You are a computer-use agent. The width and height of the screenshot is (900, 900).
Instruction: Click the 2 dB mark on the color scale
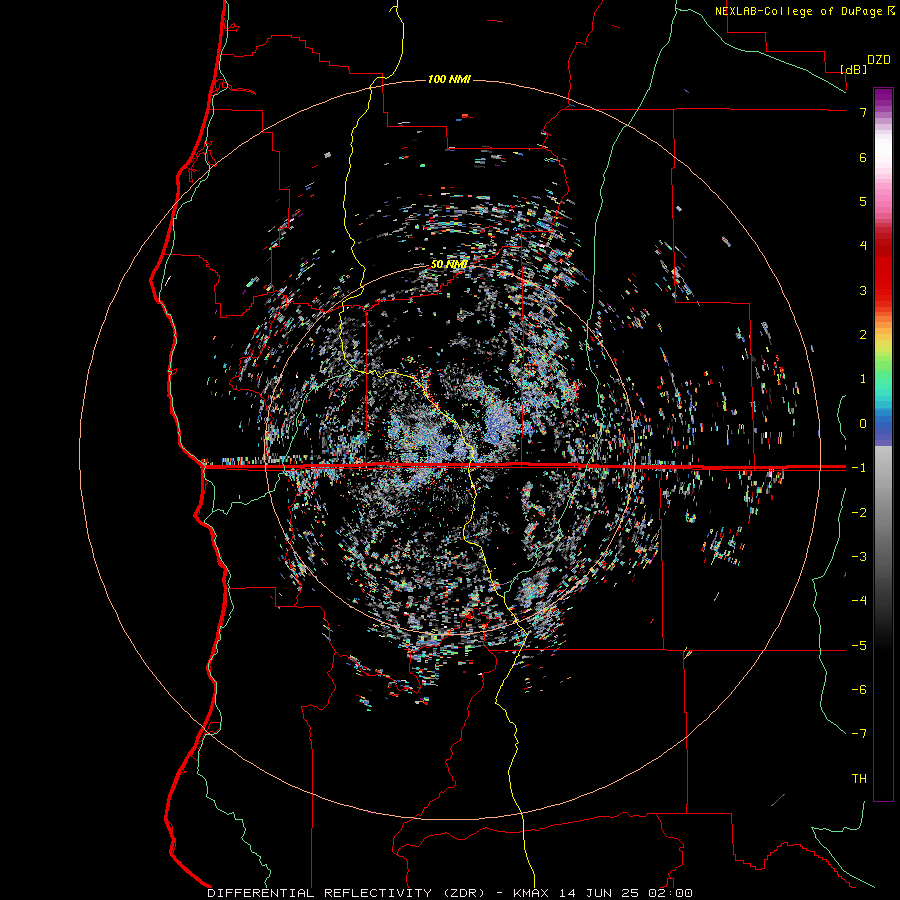point(863,335)
